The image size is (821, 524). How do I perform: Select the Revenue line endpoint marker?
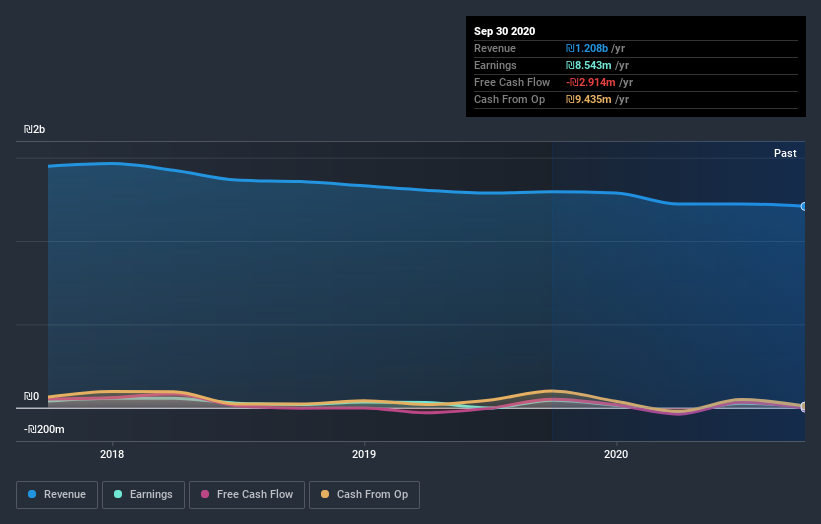coord(804,207)
